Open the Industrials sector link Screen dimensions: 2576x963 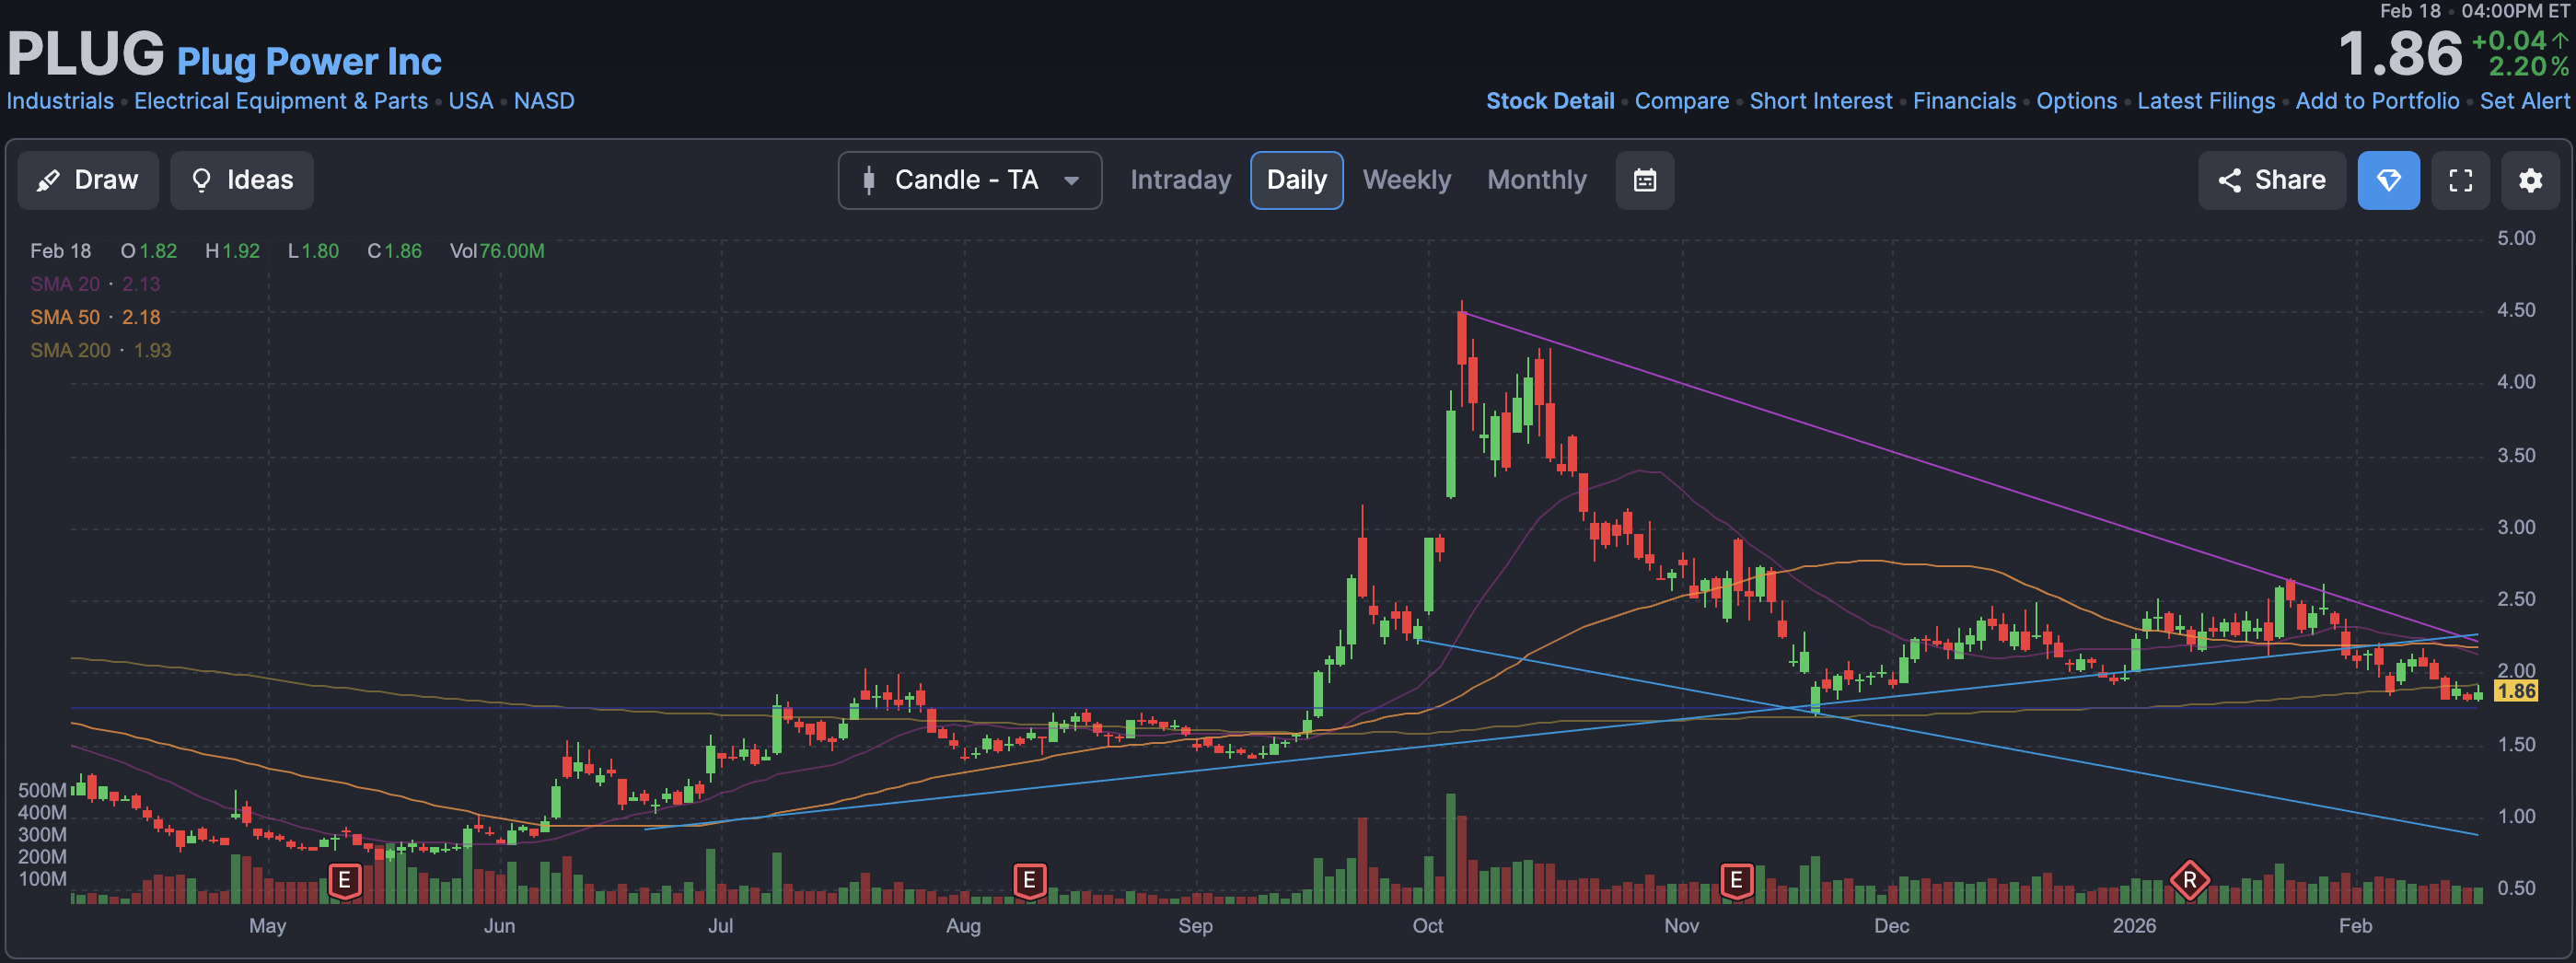click(60, 101)
